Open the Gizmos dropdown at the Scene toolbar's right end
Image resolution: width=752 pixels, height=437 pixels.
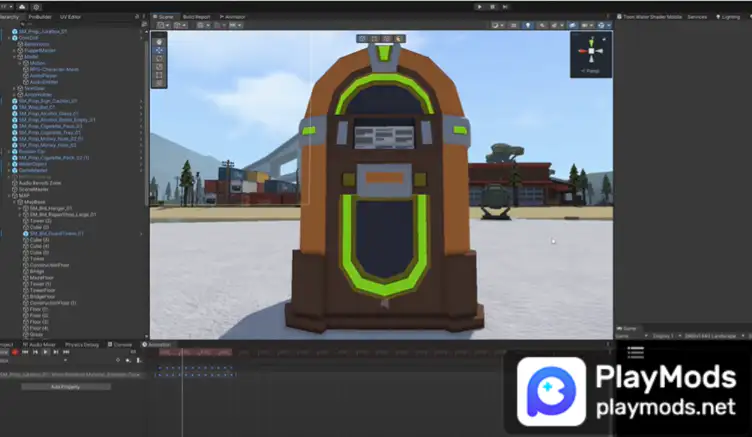603,25
